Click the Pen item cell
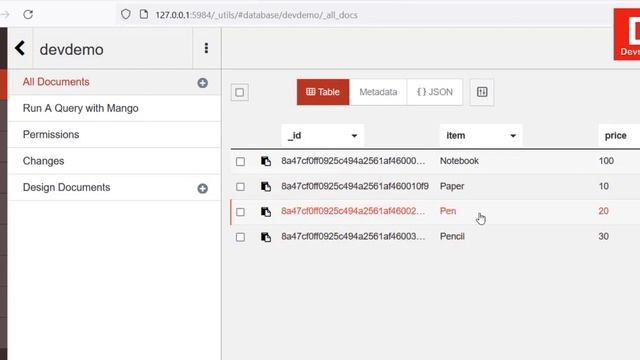 pyautogui.click(x=448, y=211)
